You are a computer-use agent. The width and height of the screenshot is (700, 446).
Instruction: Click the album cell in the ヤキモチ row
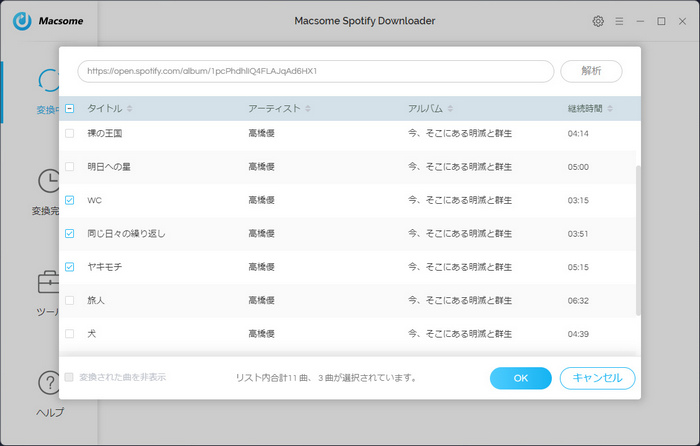(x=460, y=267)
